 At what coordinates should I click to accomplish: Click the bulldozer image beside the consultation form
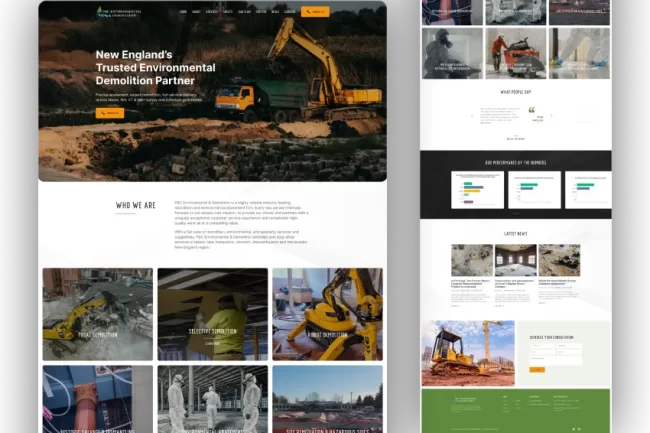(467, 353)
